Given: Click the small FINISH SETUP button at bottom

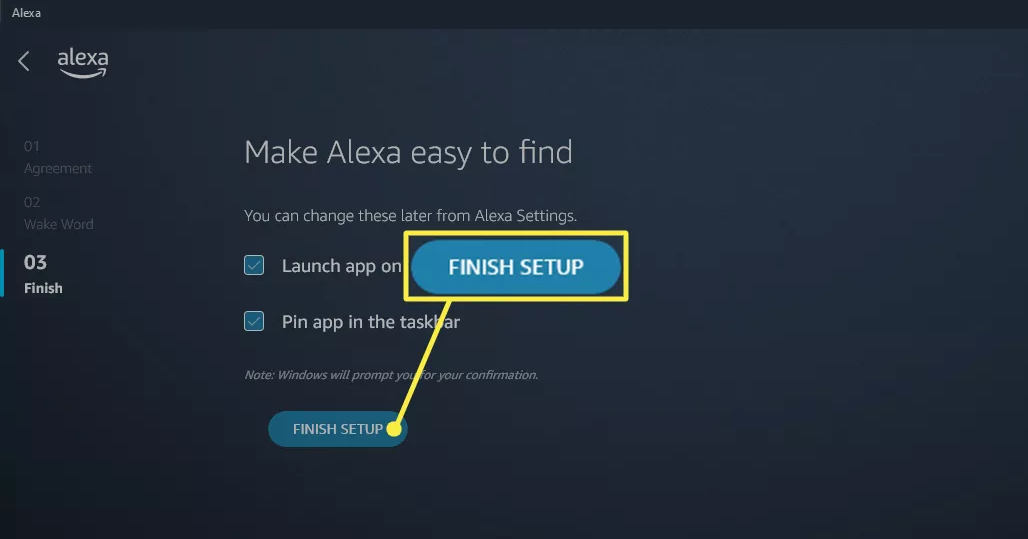Looking at the screenshot, I should click(338, 429).
